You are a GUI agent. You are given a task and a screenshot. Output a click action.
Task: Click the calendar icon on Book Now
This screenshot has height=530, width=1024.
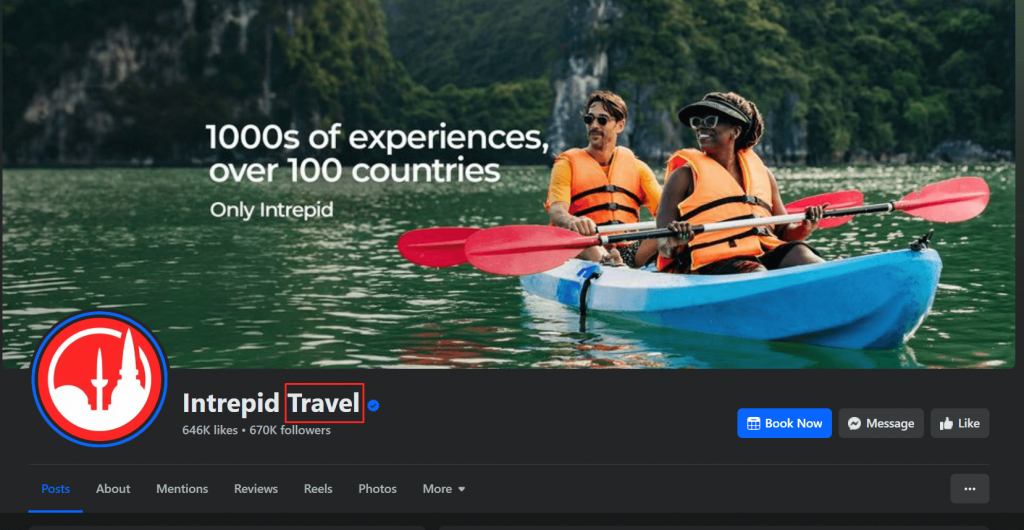coord(753,424)
